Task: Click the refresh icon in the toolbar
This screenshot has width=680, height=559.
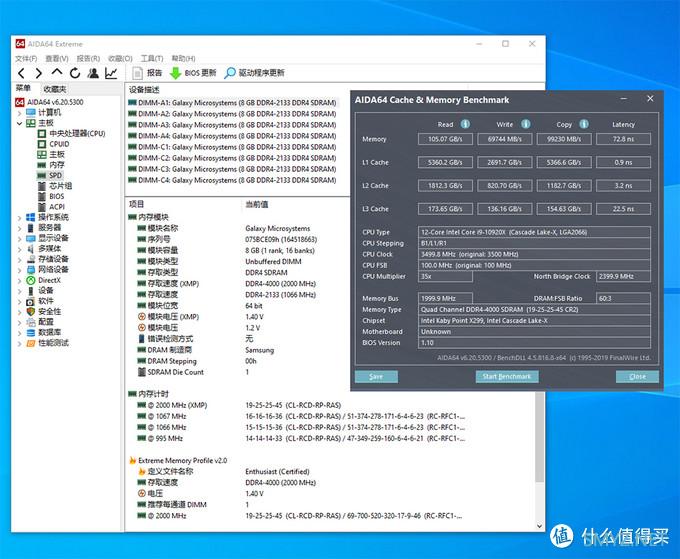Action: point(75,73)
